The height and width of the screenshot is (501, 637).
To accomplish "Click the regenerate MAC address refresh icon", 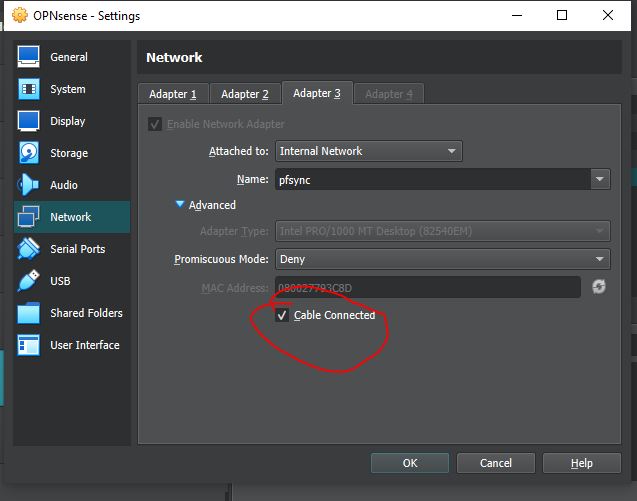I will 599,287.
